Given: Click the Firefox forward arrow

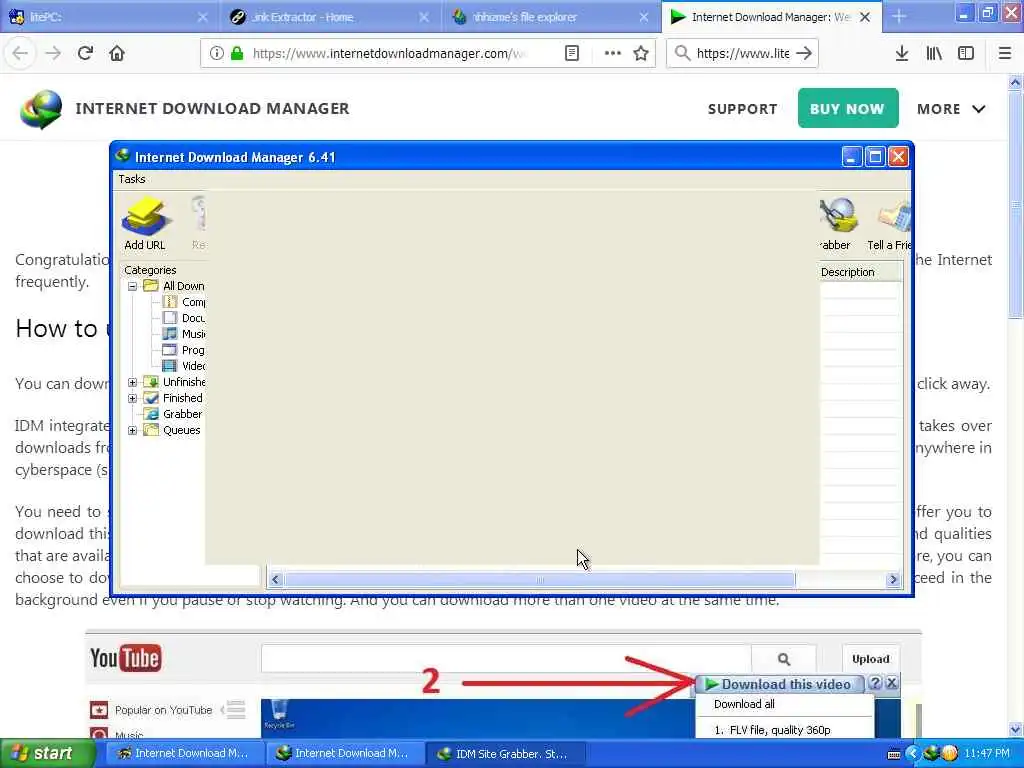Looking at the screenshot, I should pyautogui.click(x=53, y=53).
